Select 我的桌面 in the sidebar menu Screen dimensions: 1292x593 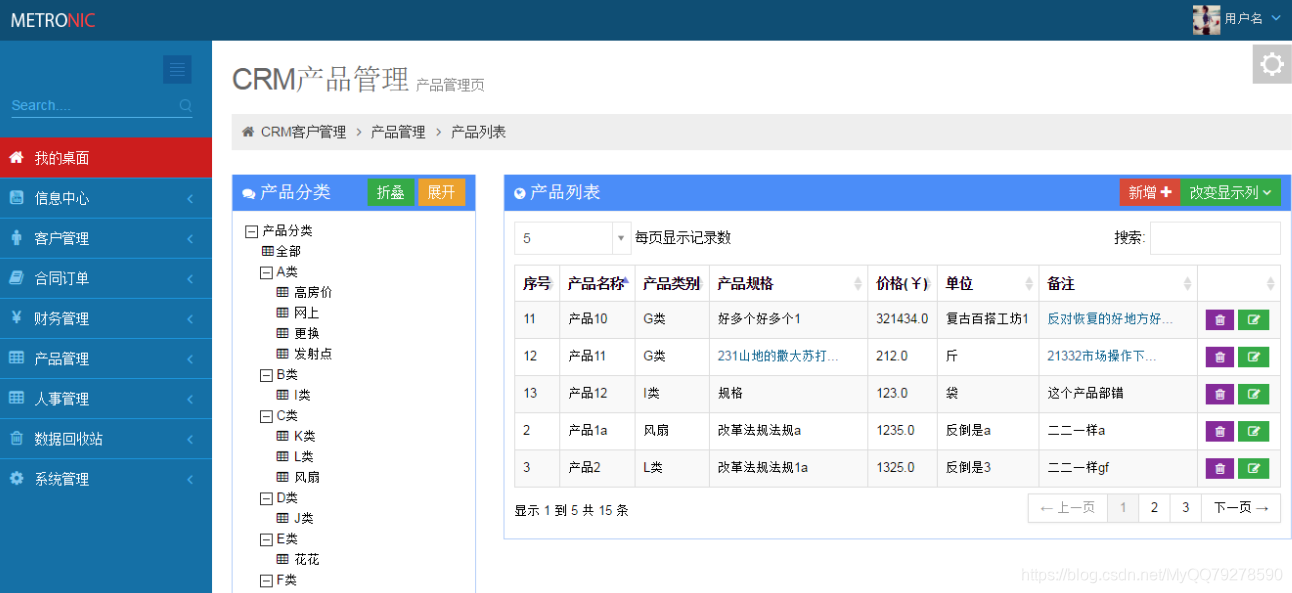coord(60,157)
